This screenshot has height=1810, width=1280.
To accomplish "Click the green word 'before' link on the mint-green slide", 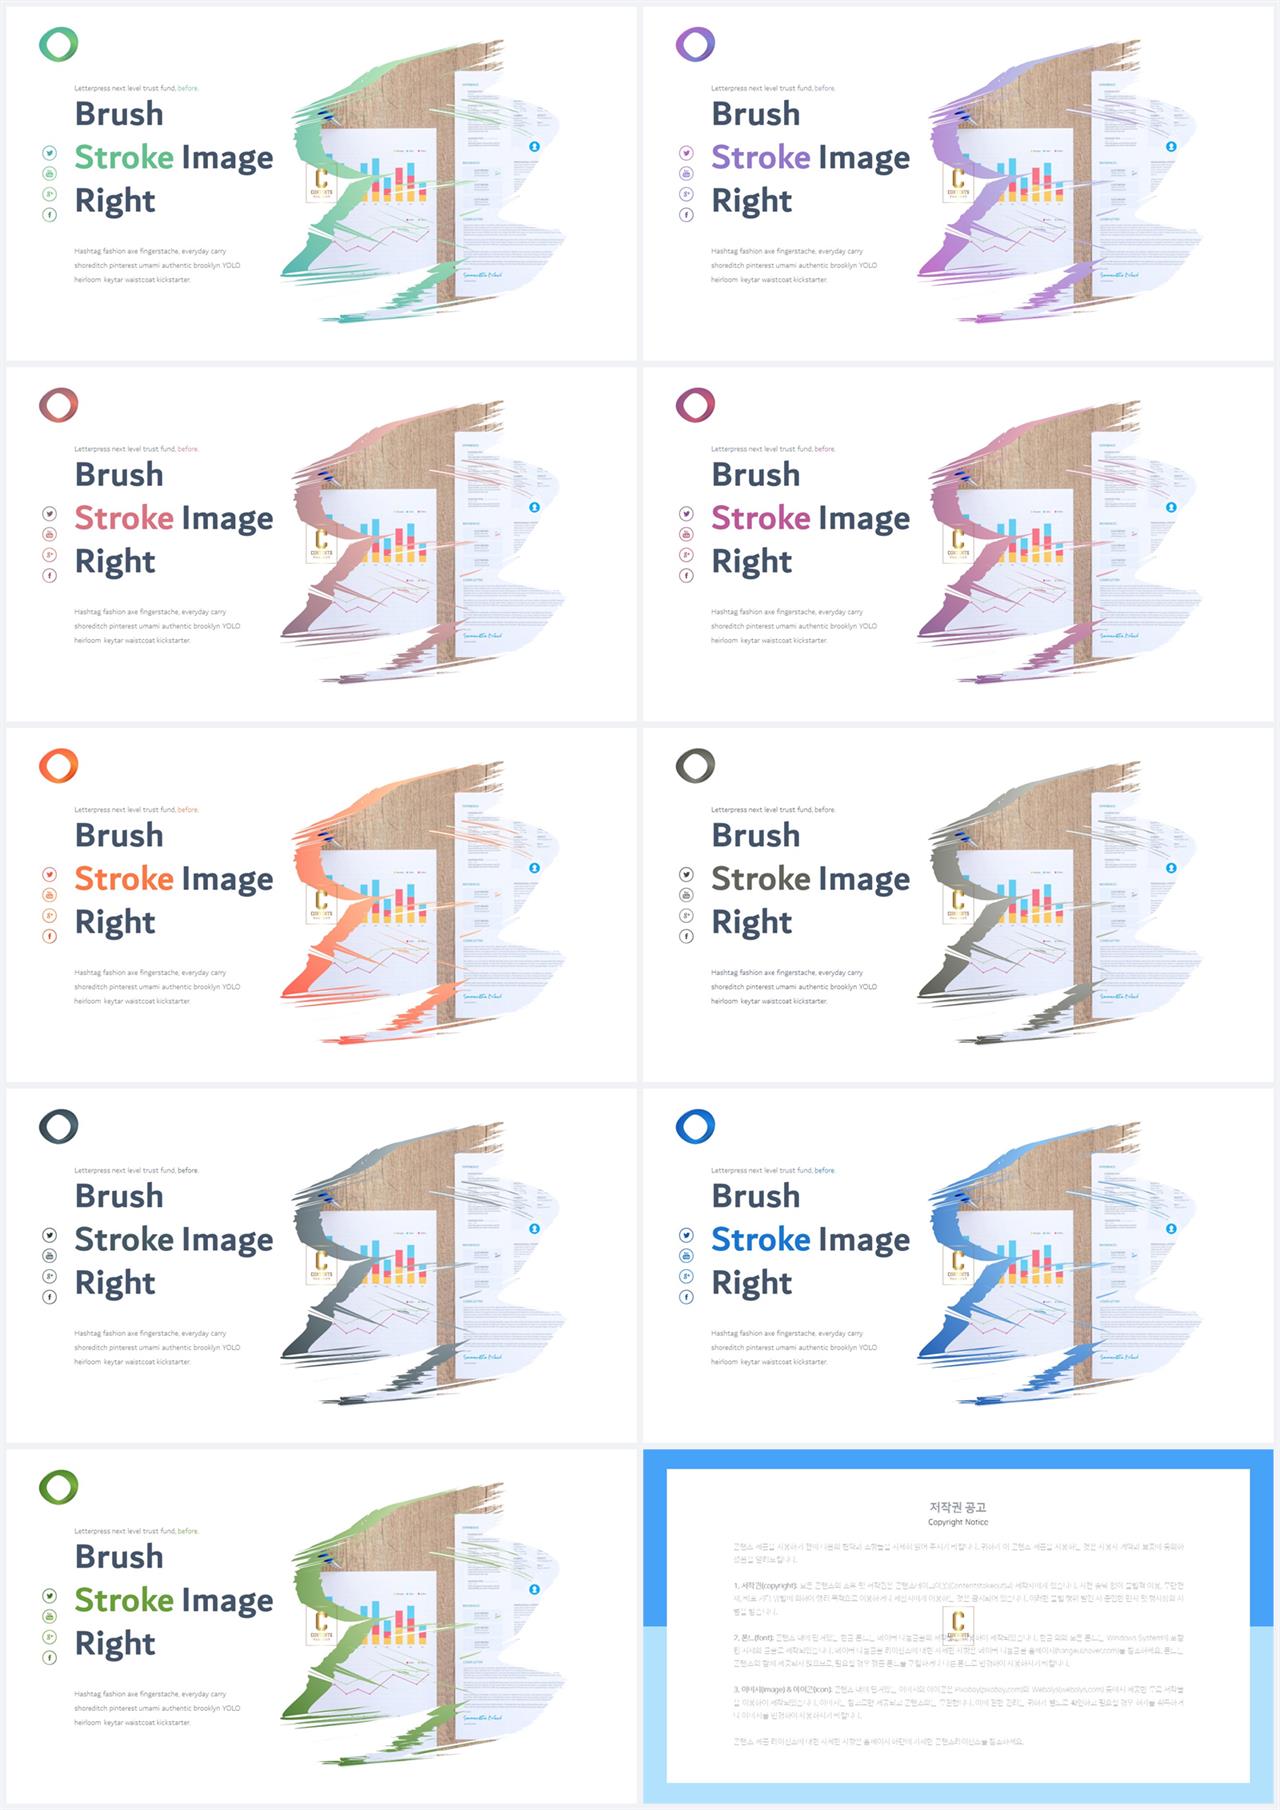I will [188, 88].
